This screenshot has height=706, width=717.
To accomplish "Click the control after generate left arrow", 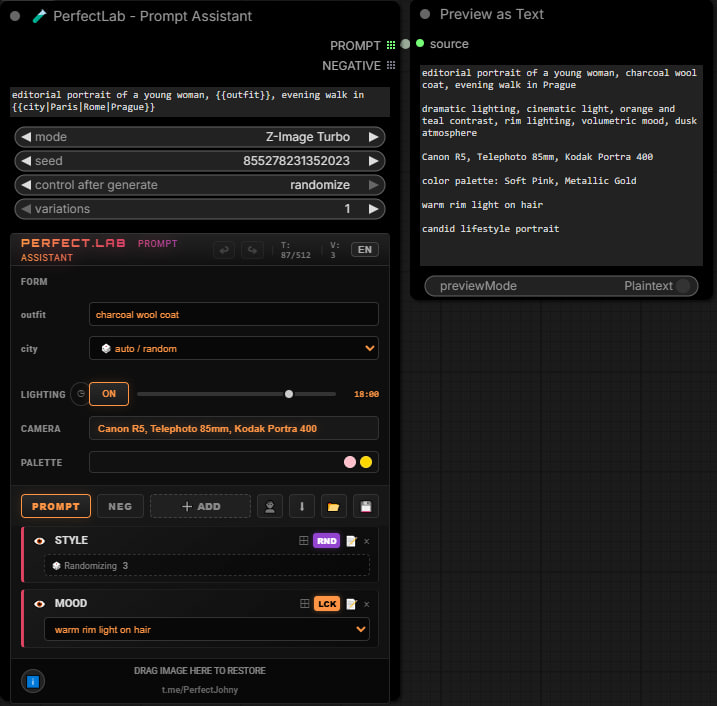I will click(x=27, y=185).
